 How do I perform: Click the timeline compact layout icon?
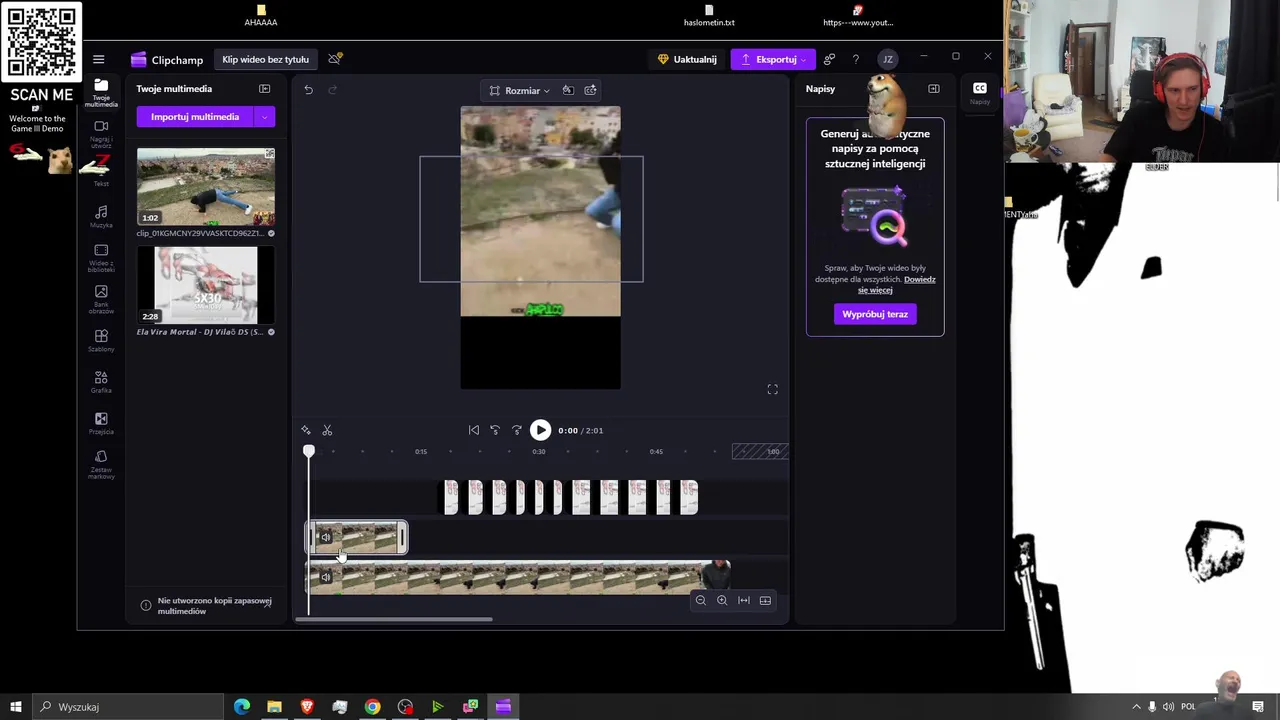tap(766, 600)
